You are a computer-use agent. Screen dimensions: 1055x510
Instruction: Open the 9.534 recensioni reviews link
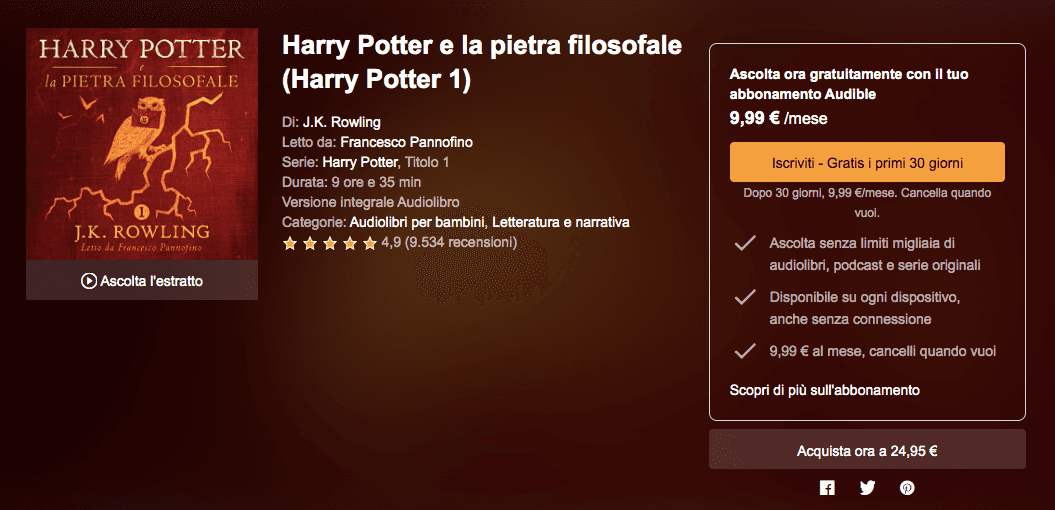(x=461, y=243)
